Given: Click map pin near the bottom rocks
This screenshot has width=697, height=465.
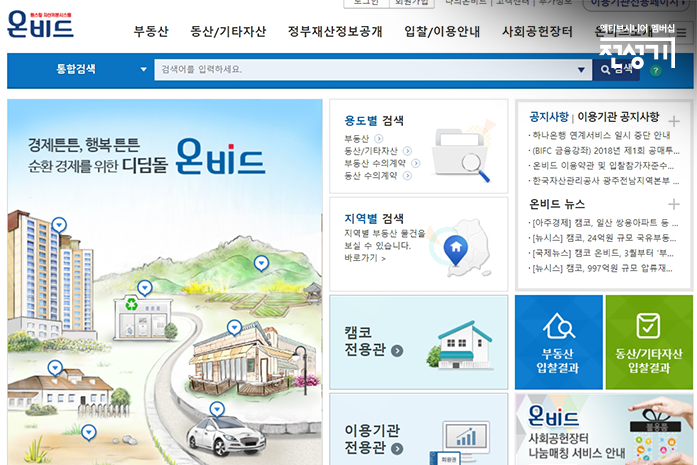Looking at the screenshot, I should (x=88, y=433).
